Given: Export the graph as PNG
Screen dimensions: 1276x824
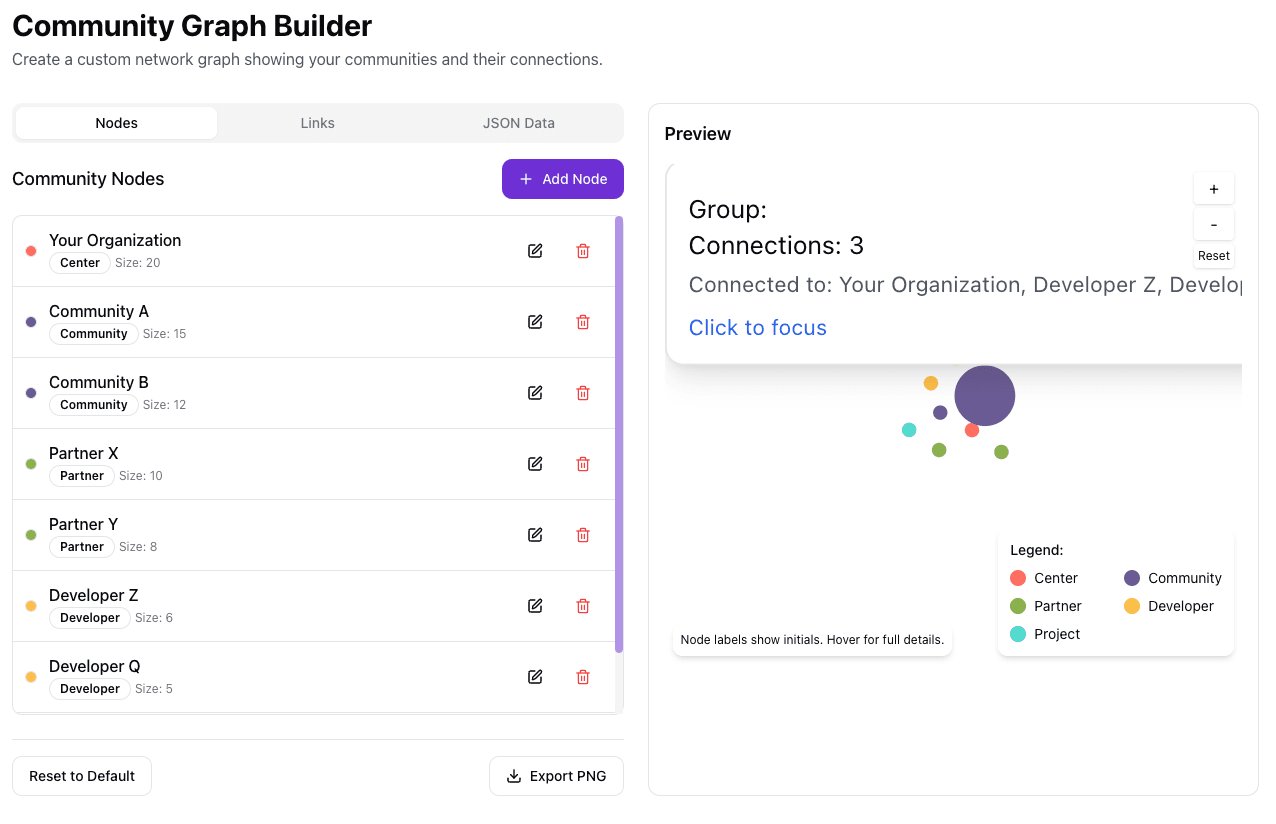Looking at the screenshot, I should point(556,776).
